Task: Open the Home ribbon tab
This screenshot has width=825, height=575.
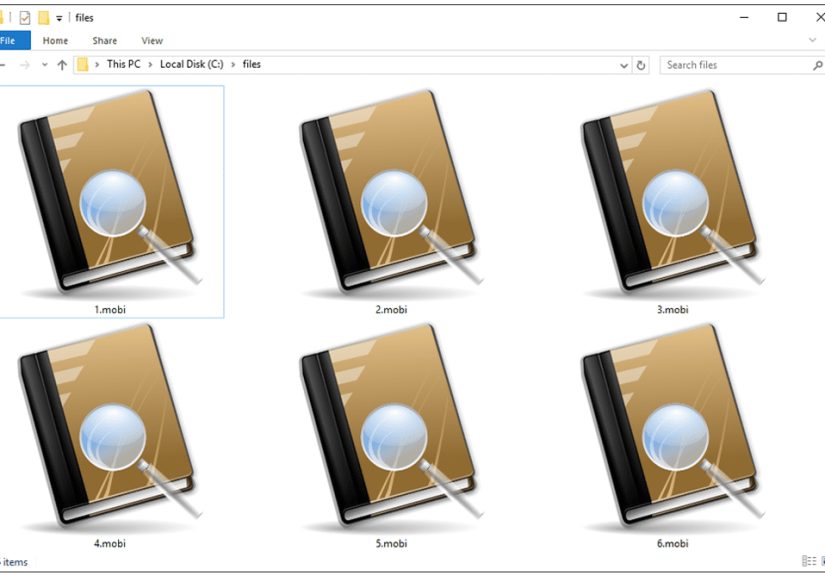Action: coord(55,41)
